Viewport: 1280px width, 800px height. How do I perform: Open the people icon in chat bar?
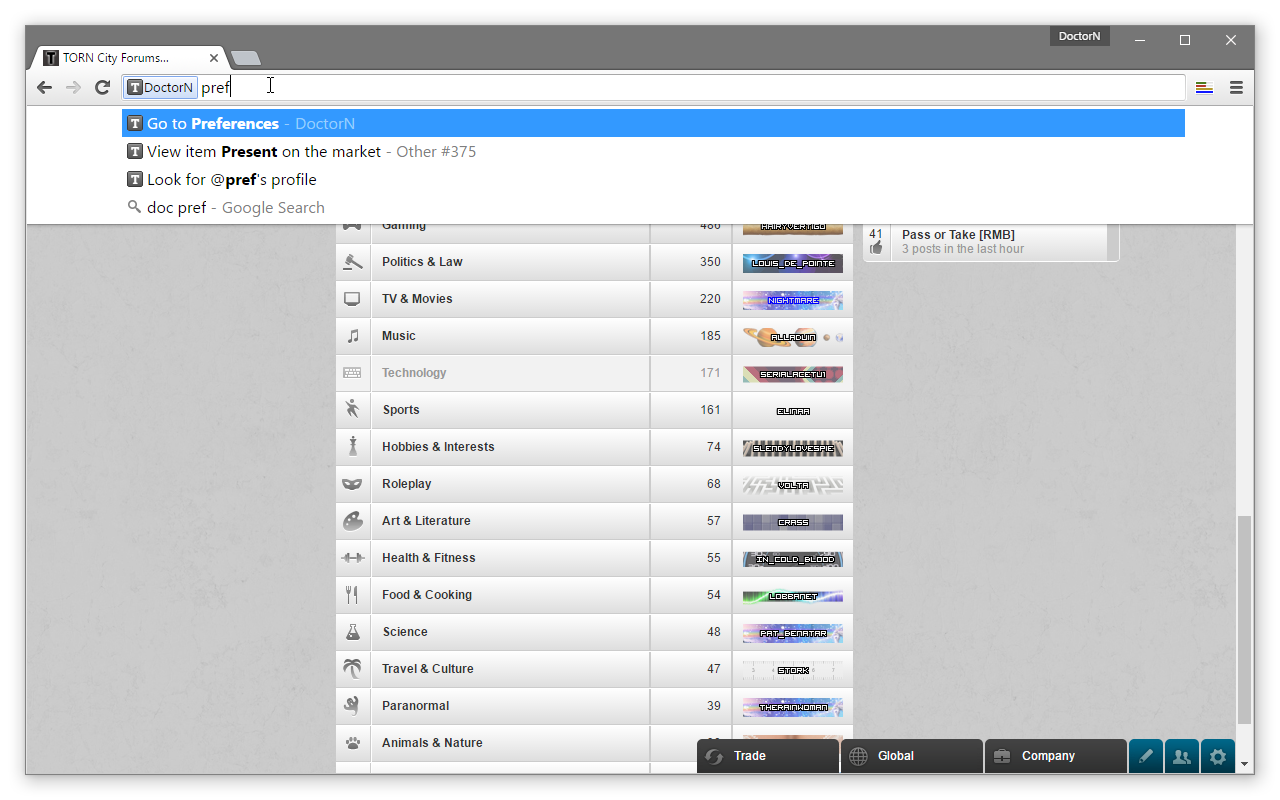click(1181, 757)
